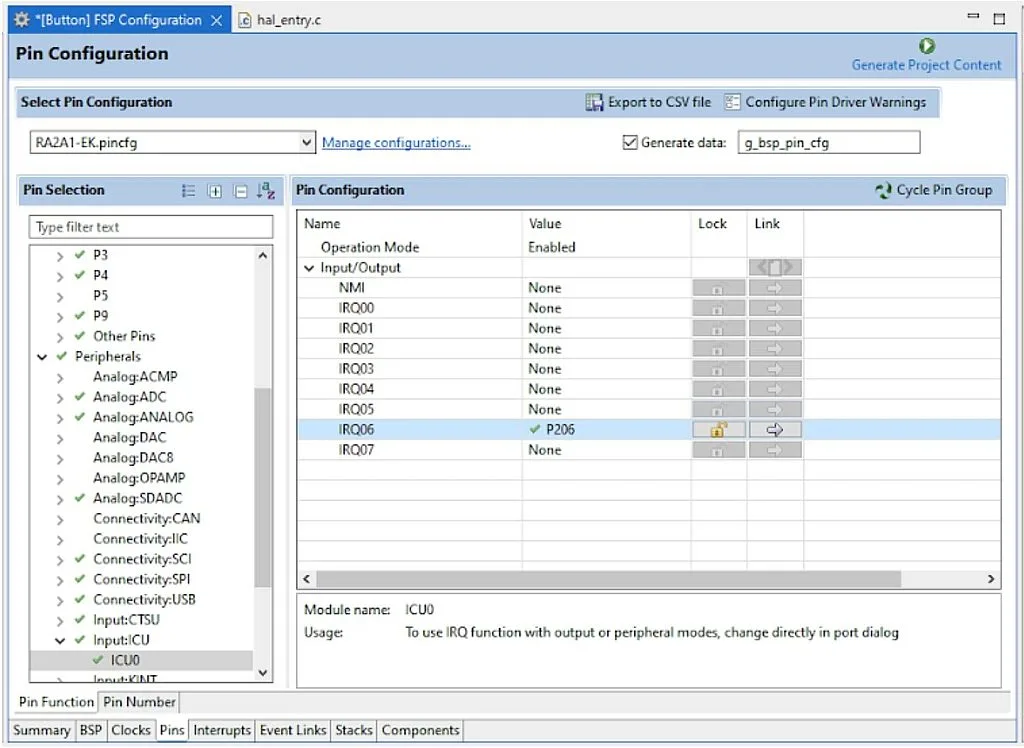Screen dimensions: 1024x748
Task: Expand the Connectivity:SCI tree node
Action: pos(60,560)
